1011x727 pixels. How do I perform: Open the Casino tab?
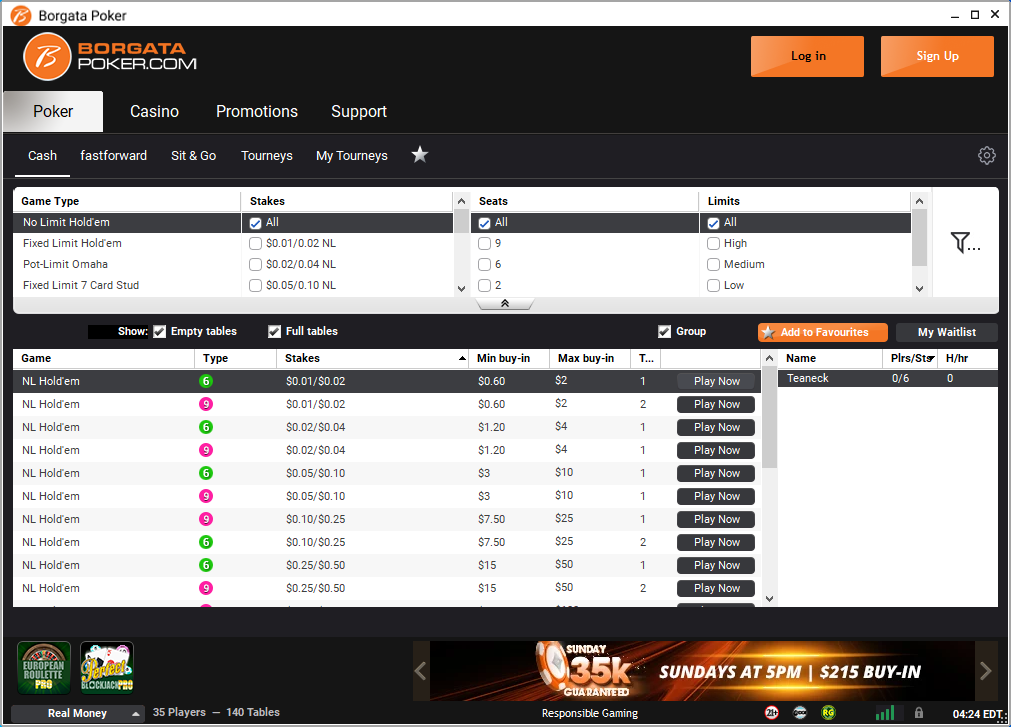pos(155,111)
